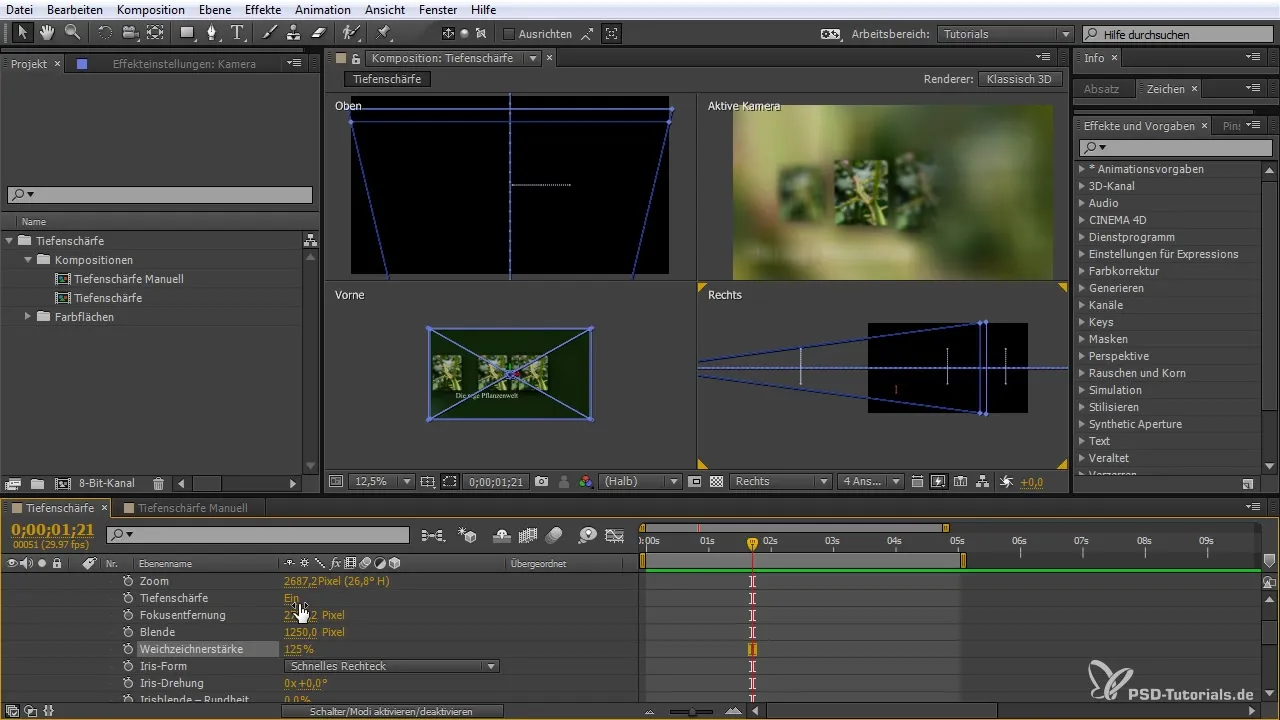The image size is (1280, 720).
Task: Click the exposure value +0,0
Action: point(1032,482)
